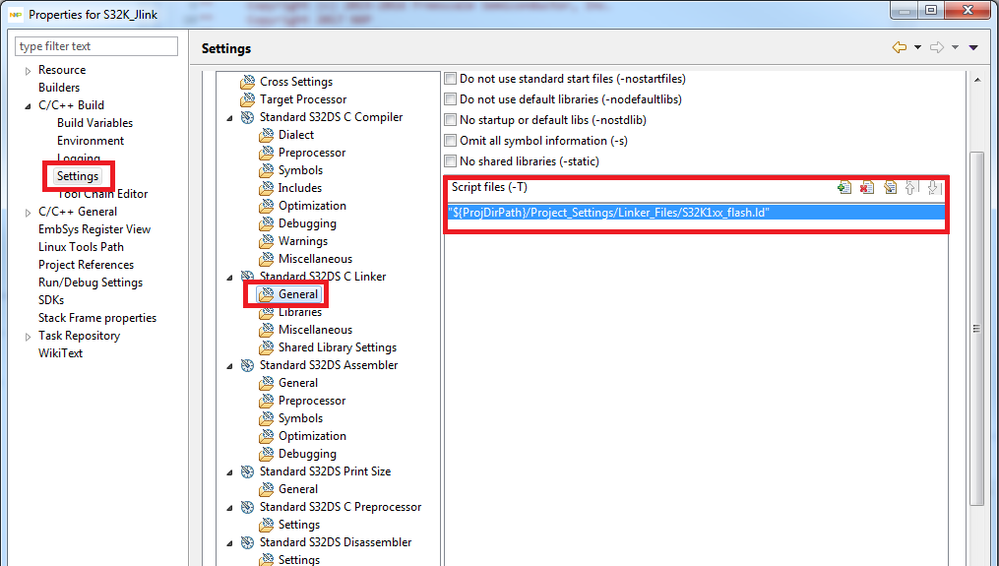999x566 pixels.
Task: Select Preprocessor under S32DS Assembler
Action: pos(312,400)
